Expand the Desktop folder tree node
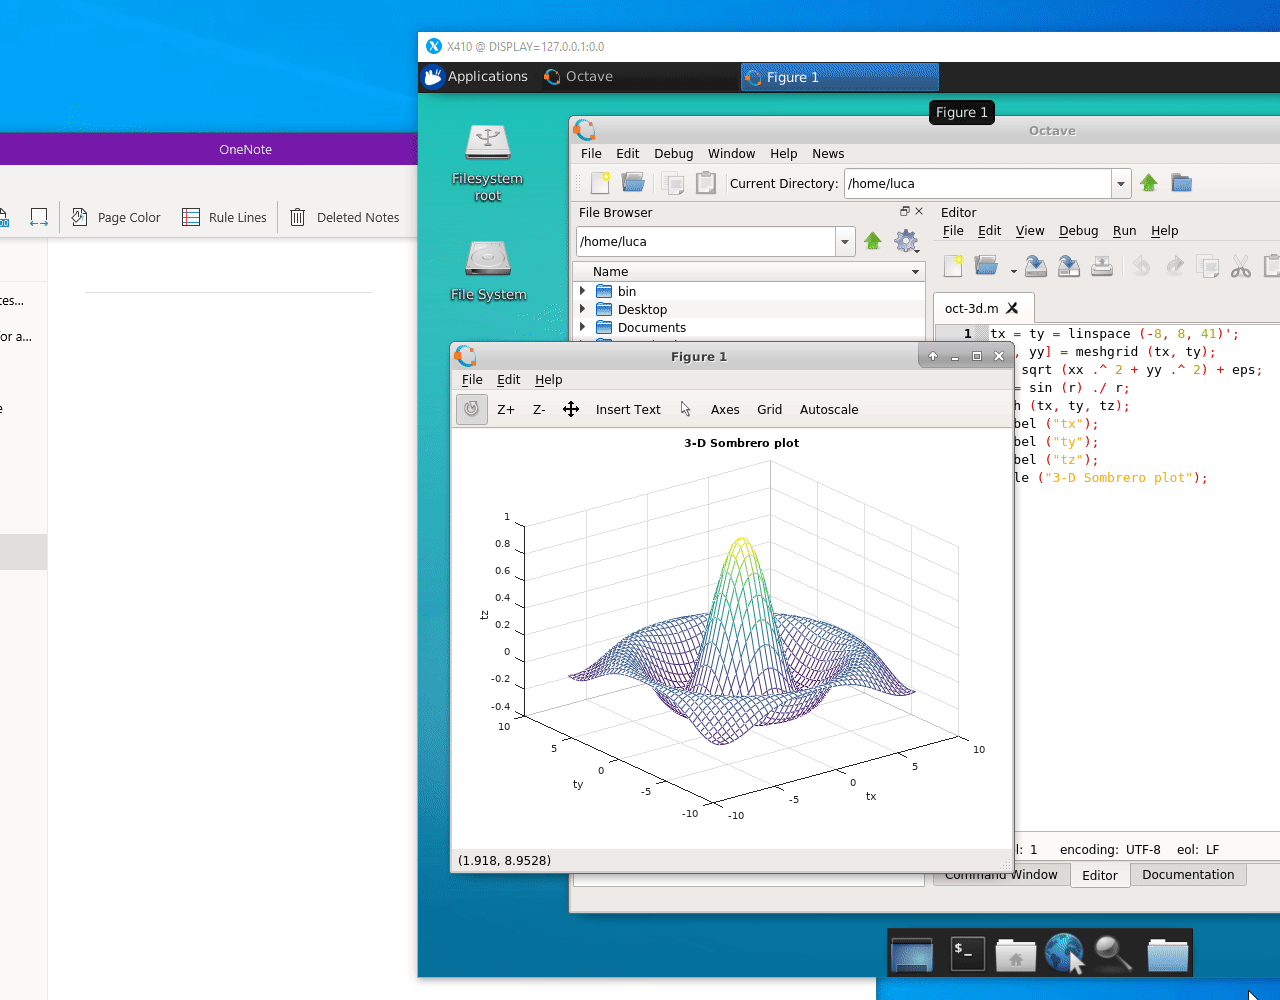The image size is (1280, 1000). [x=583, y=309]
